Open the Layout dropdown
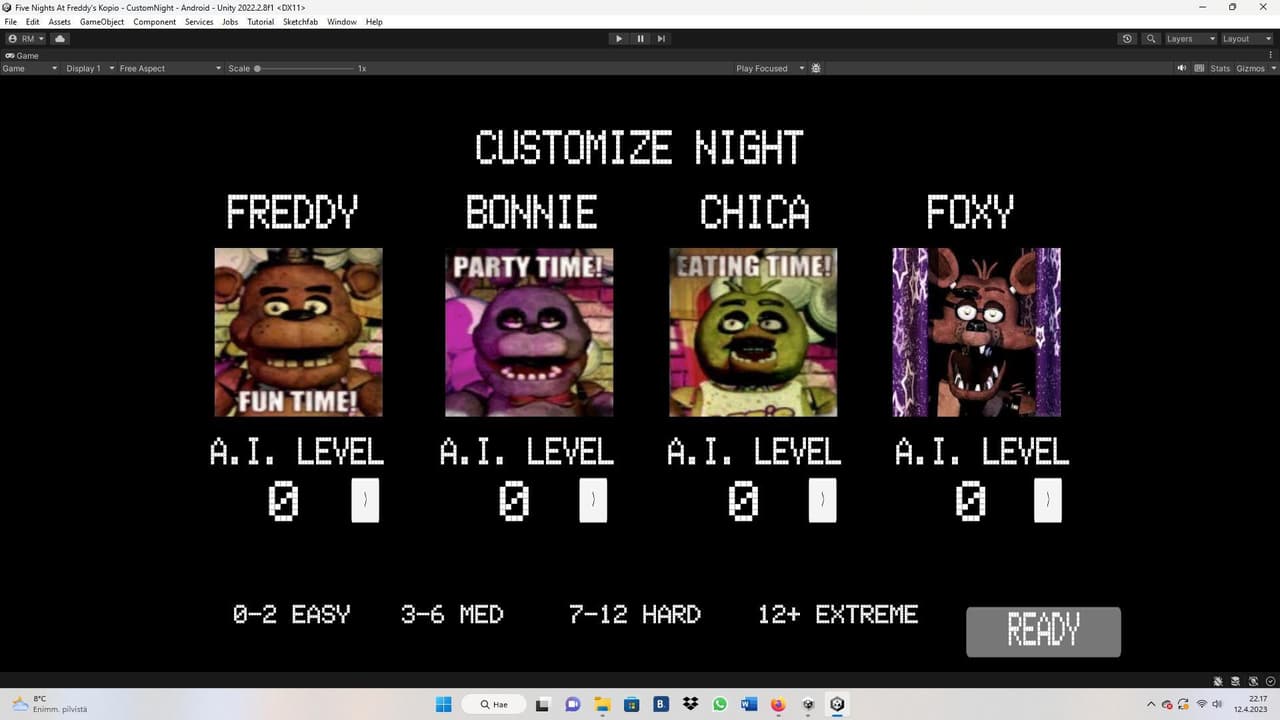 pyautogui.click(x=1247, y=38)
